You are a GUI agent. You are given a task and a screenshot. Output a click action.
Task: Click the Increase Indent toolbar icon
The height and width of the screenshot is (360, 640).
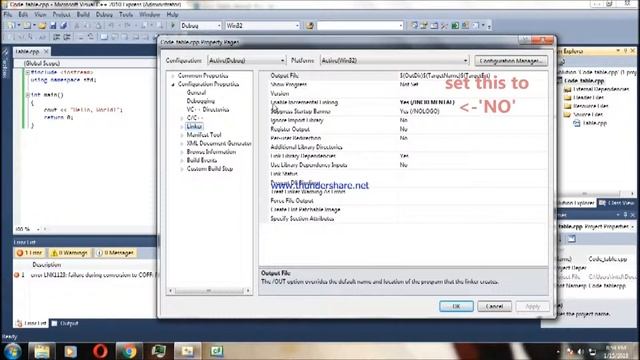point(67,37)
